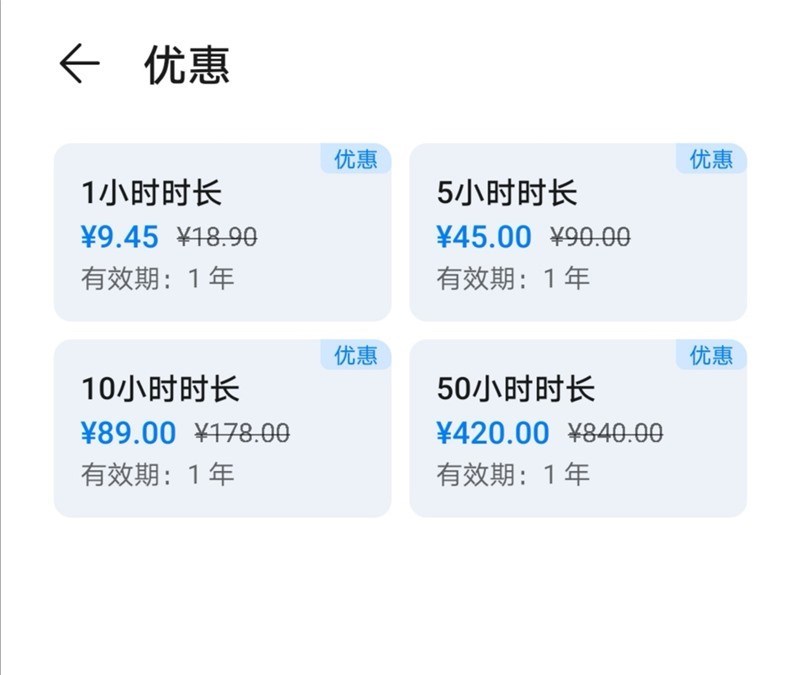
Task: Choose the 10小时时长 package title
Action: click(x=160, y=390)
